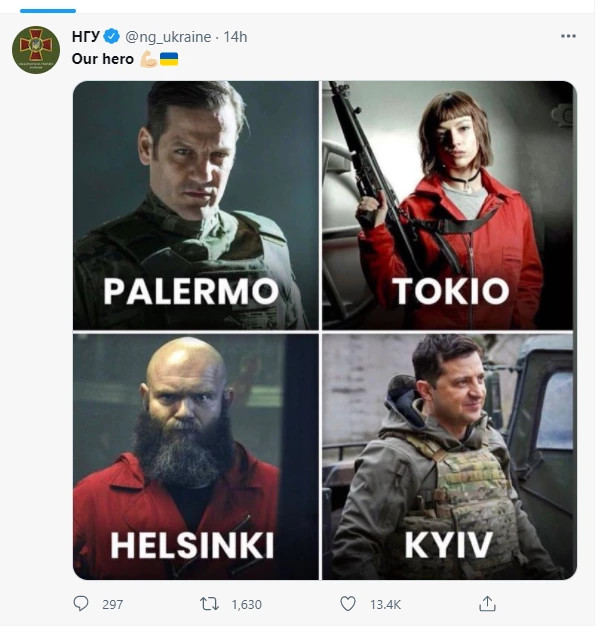Open the PALERMO image panel
Image resolution: width=609 pixels, height=626 pixels.
click(196, 205)
